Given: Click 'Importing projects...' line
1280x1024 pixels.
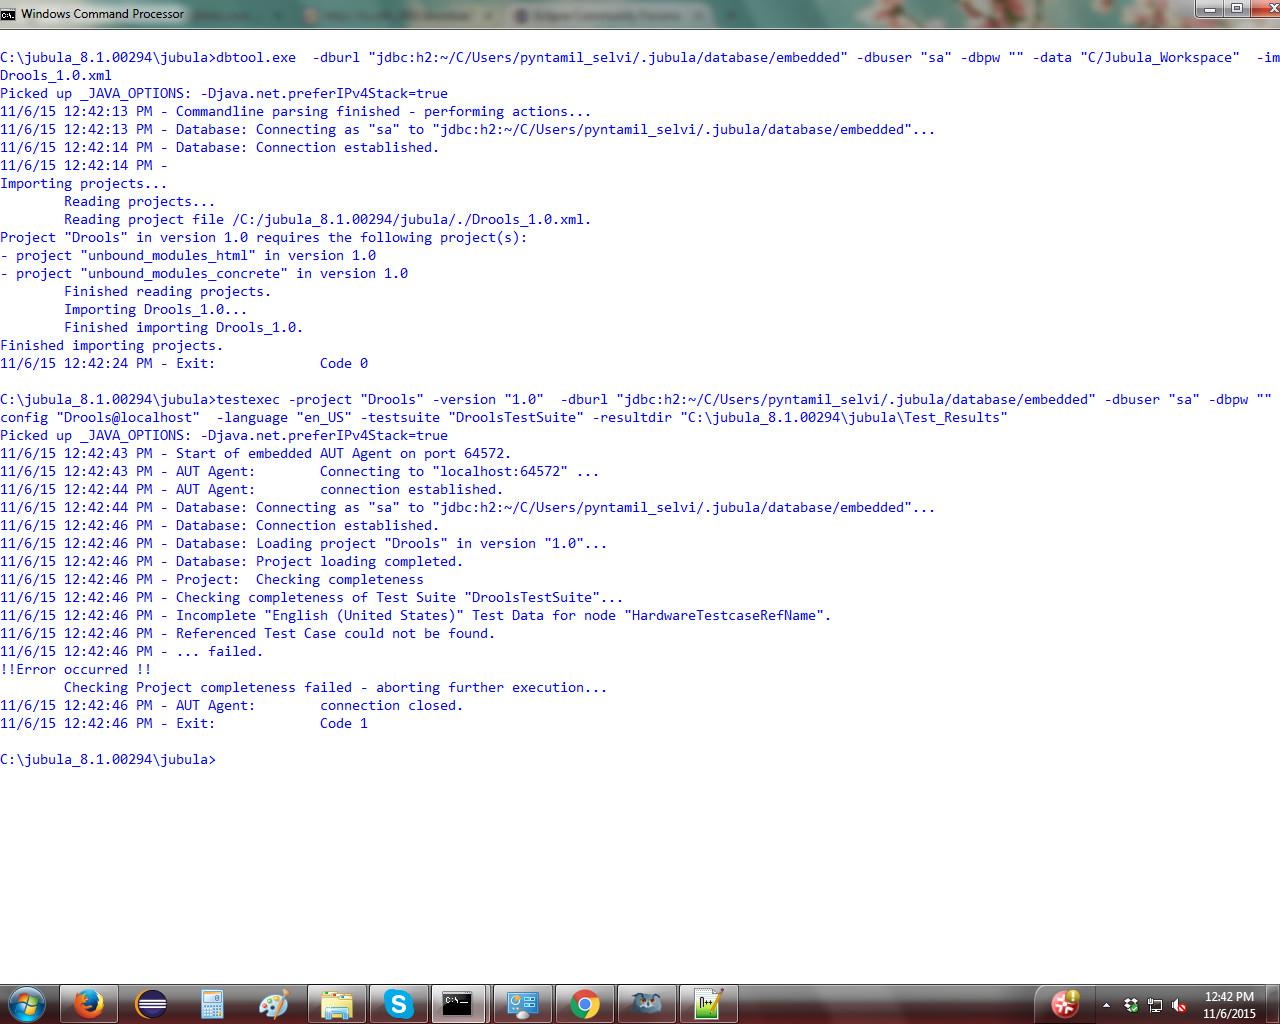Looking at the screenshot, I should (x=84, y=184).
